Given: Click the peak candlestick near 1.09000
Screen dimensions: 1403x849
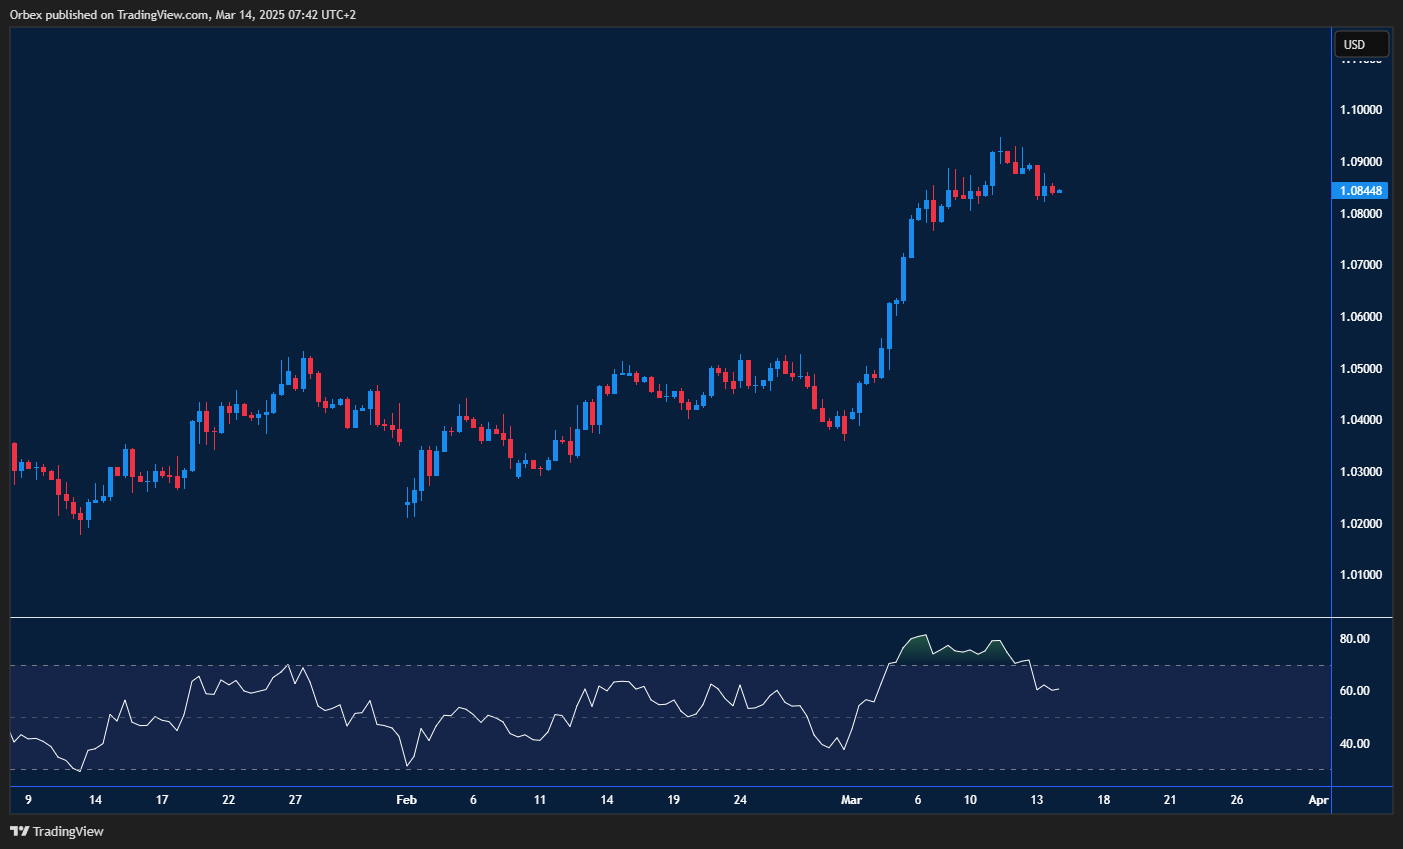Looking at the screenshot, I should click(1000, 150).
